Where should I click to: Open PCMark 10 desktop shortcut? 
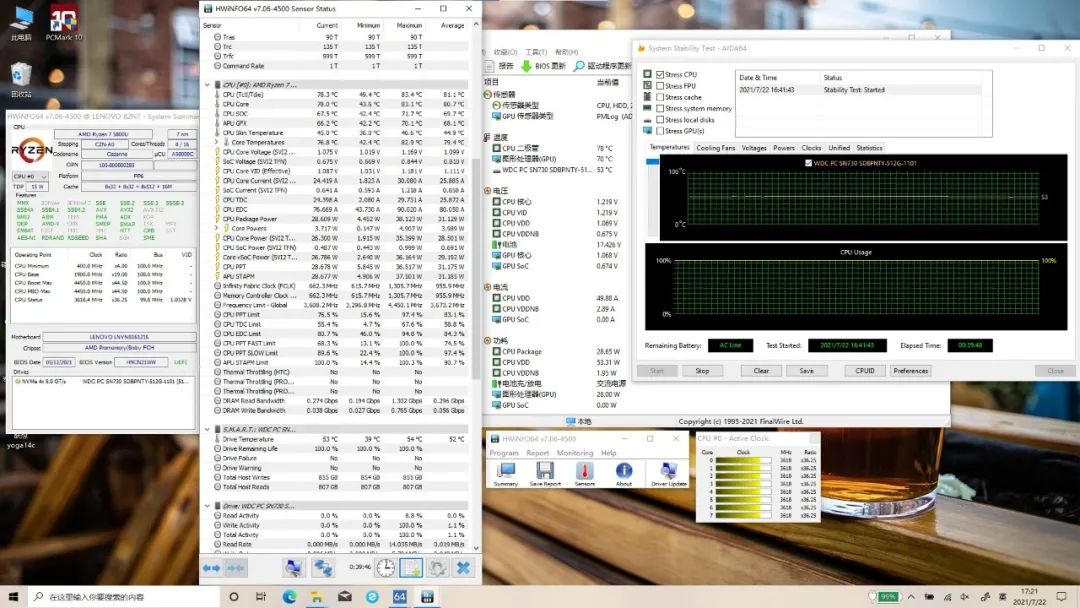(x=64, y=22)
